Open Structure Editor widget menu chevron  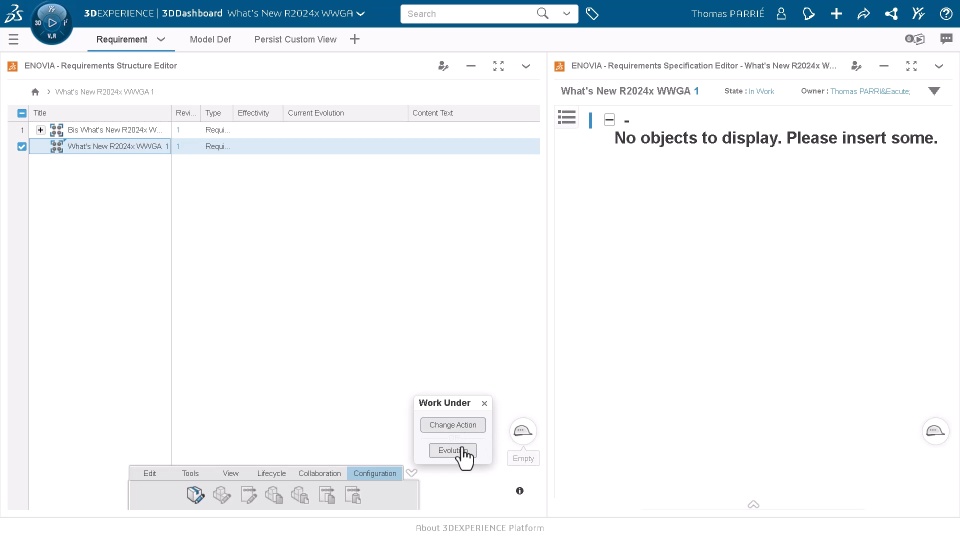click(526, 66)
